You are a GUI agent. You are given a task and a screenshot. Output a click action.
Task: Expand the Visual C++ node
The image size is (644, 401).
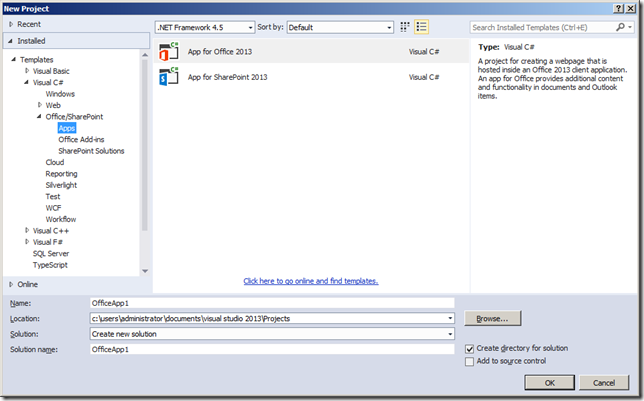tap(27, 230)
